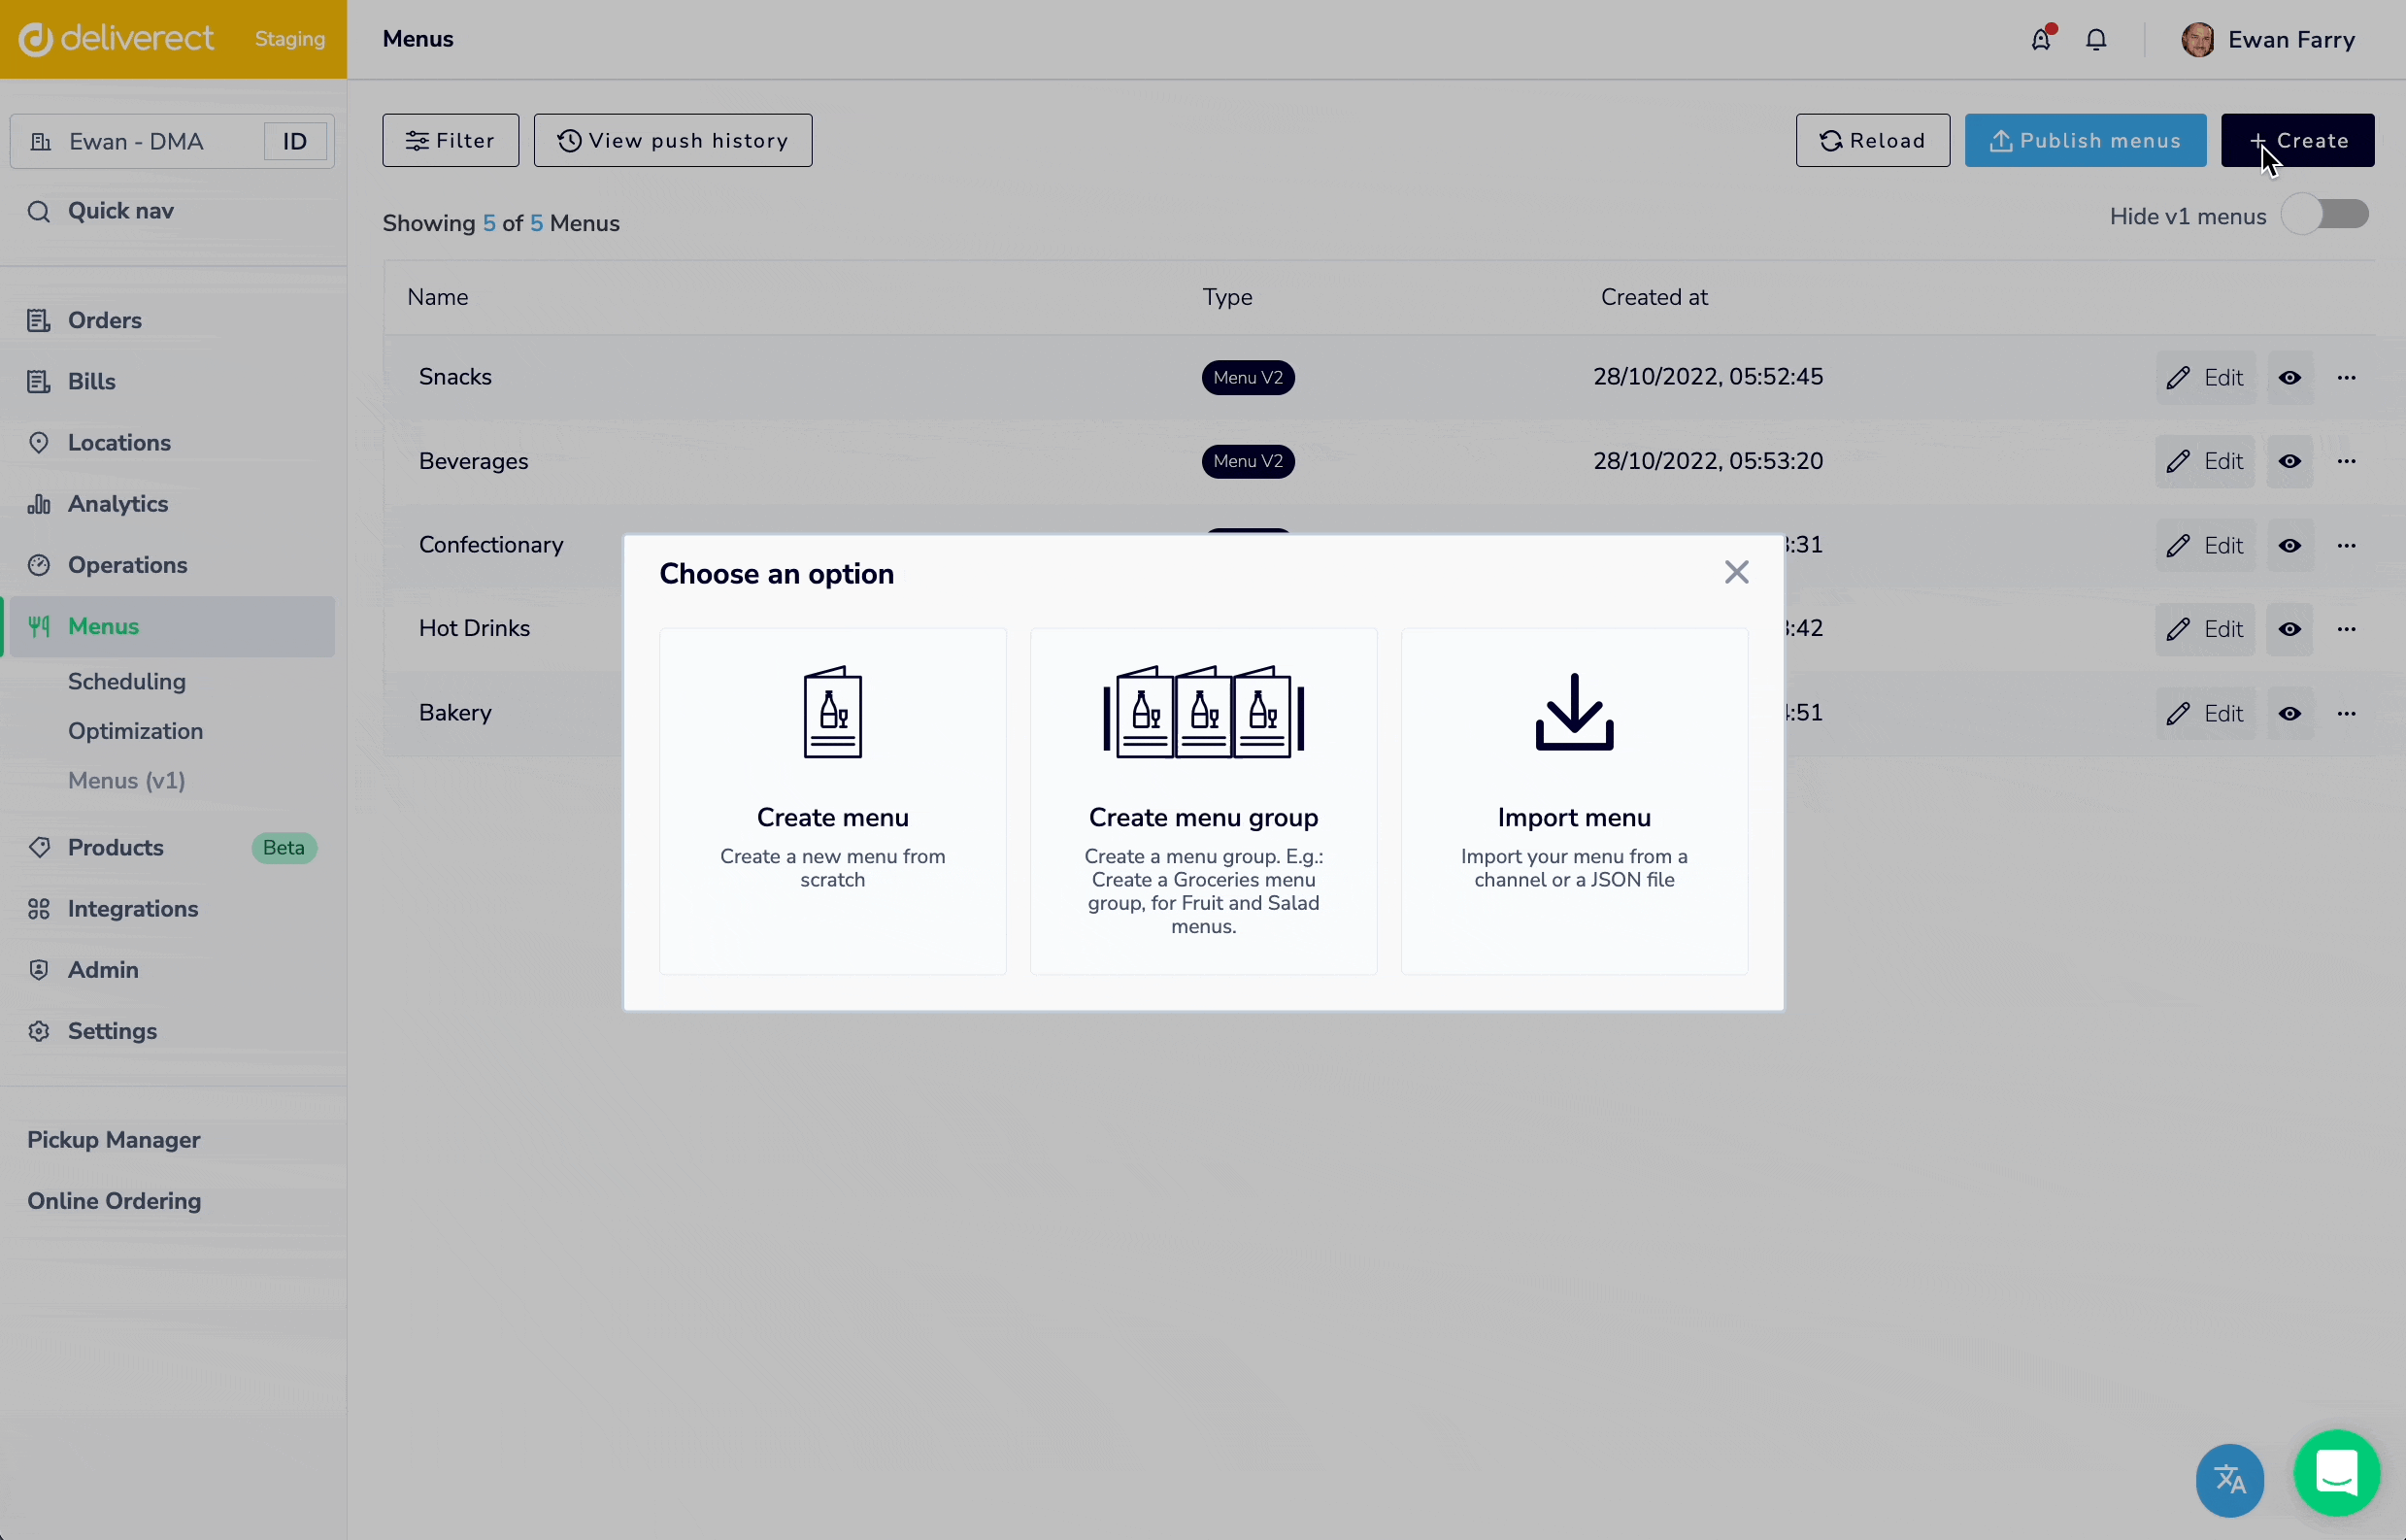Open more options for Beverages row
Screen dimensions: 2406x1540
2346,461
